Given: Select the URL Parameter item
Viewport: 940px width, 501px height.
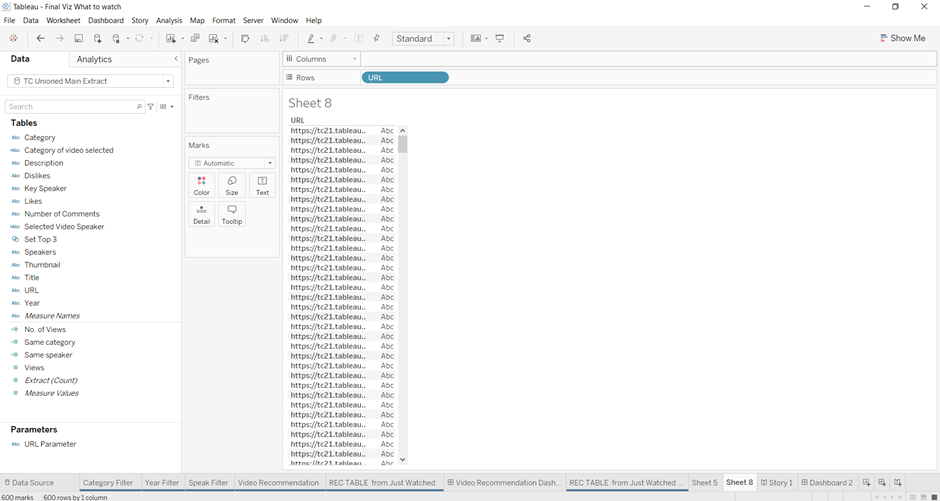Looking at the screenshot, I should tap(50, 444).
